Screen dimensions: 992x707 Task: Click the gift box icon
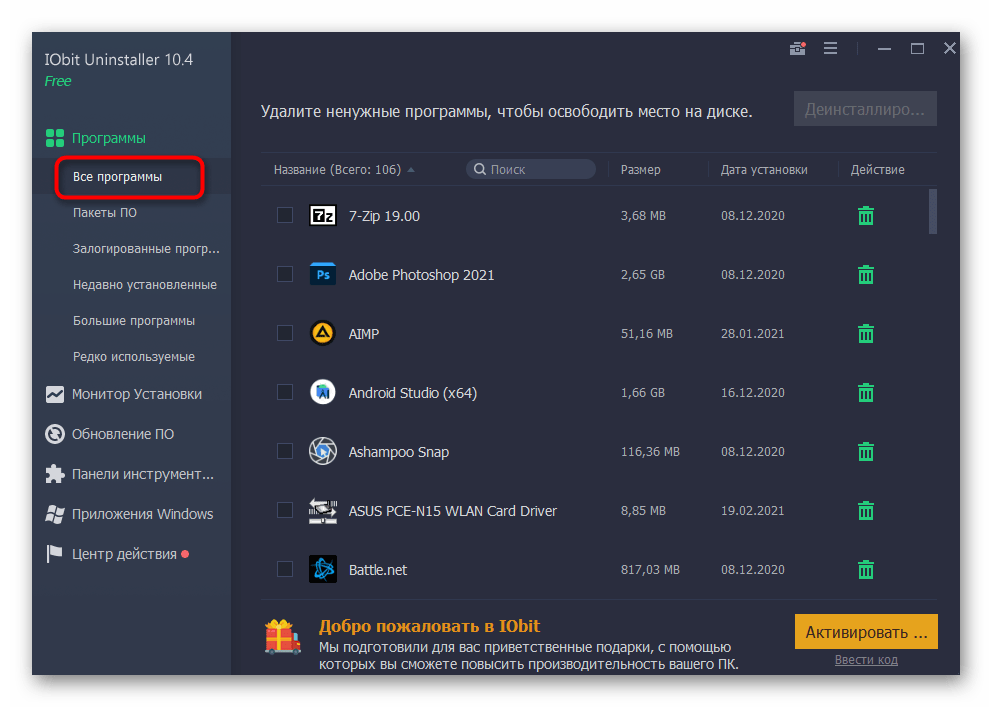[x=282, y=636]
